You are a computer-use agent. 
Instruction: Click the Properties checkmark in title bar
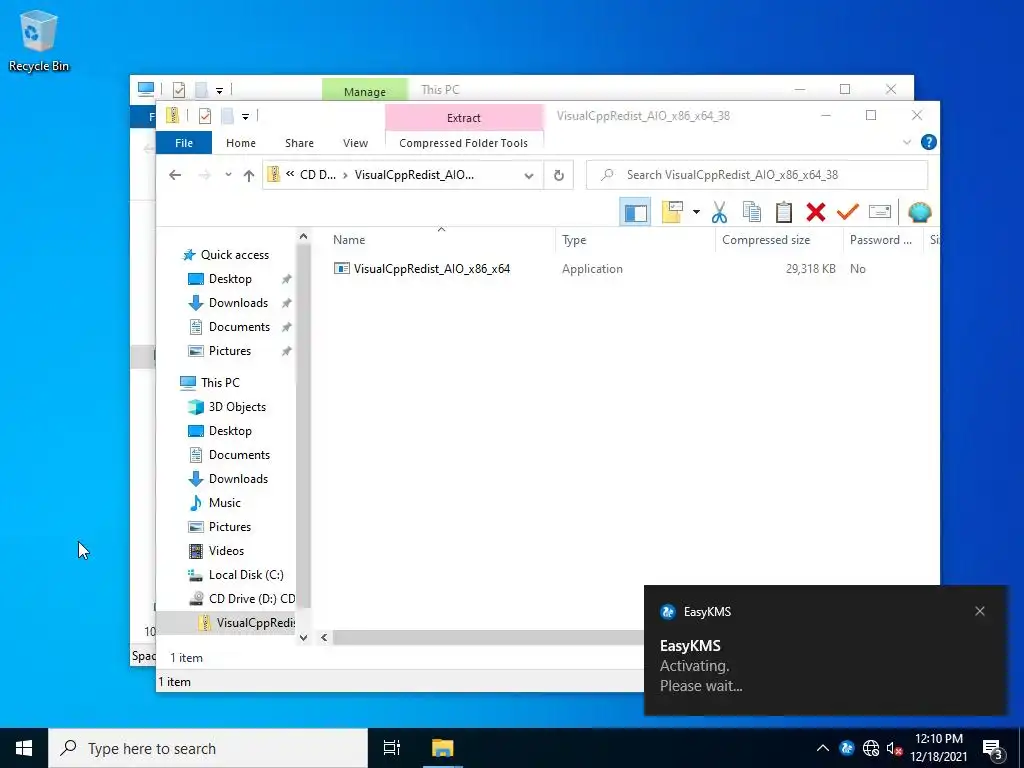point(205,116)
